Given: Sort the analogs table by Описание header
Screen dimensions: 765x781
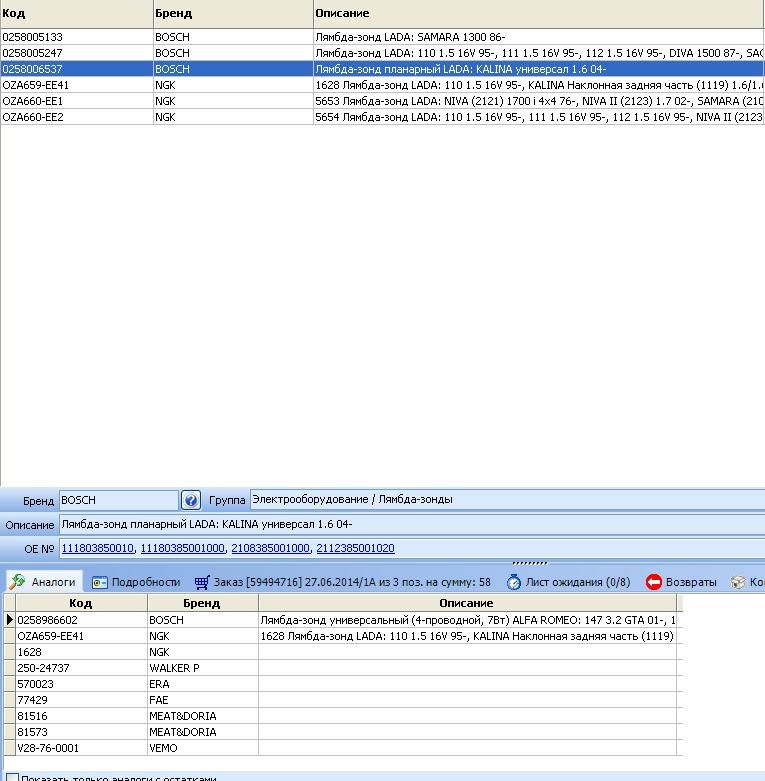Looking at the screenshot, I should 467,603.
